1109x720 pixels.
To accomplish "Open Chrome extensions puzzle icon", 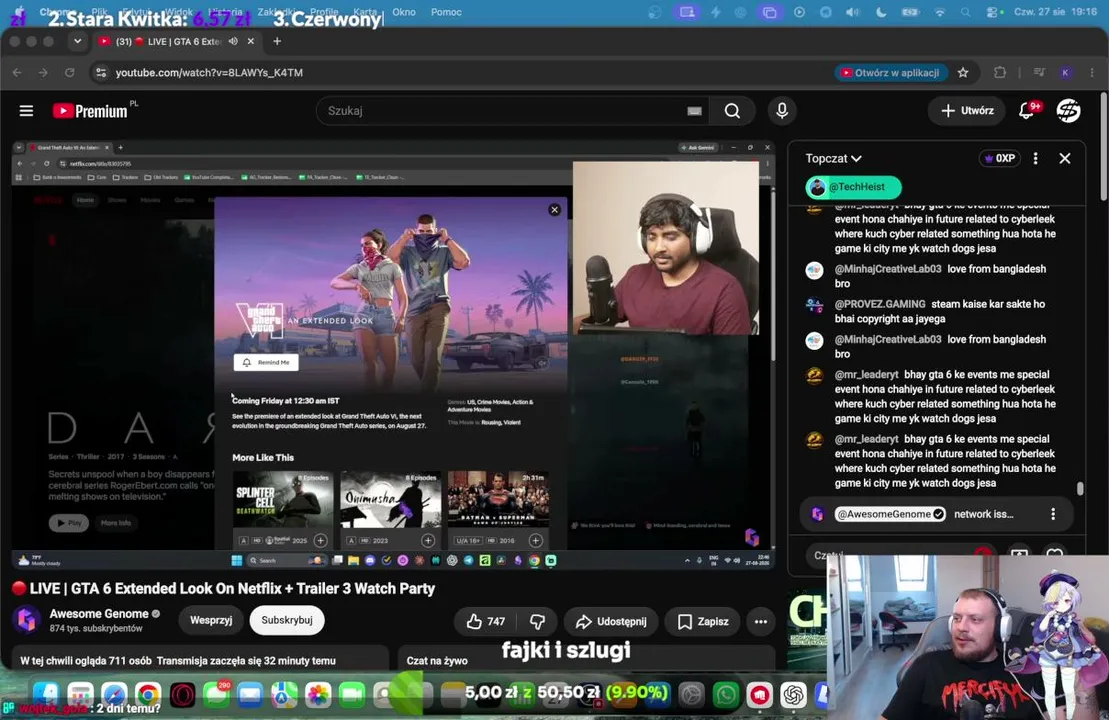I will coord(999,72).
